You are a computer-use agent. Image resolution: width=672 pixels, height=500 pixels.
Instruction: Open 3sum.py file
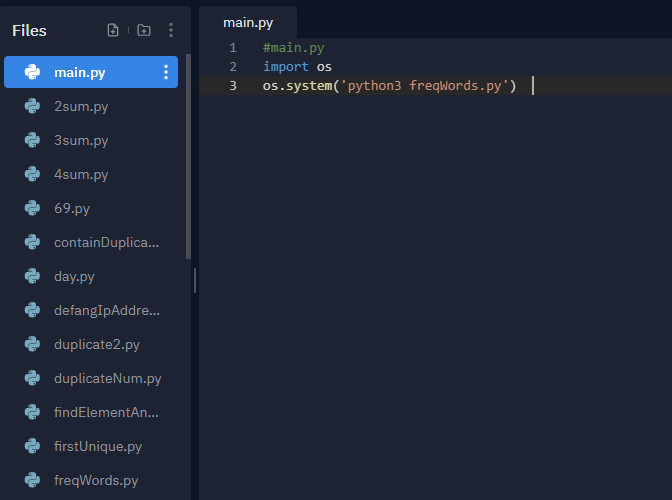(91, 140)
